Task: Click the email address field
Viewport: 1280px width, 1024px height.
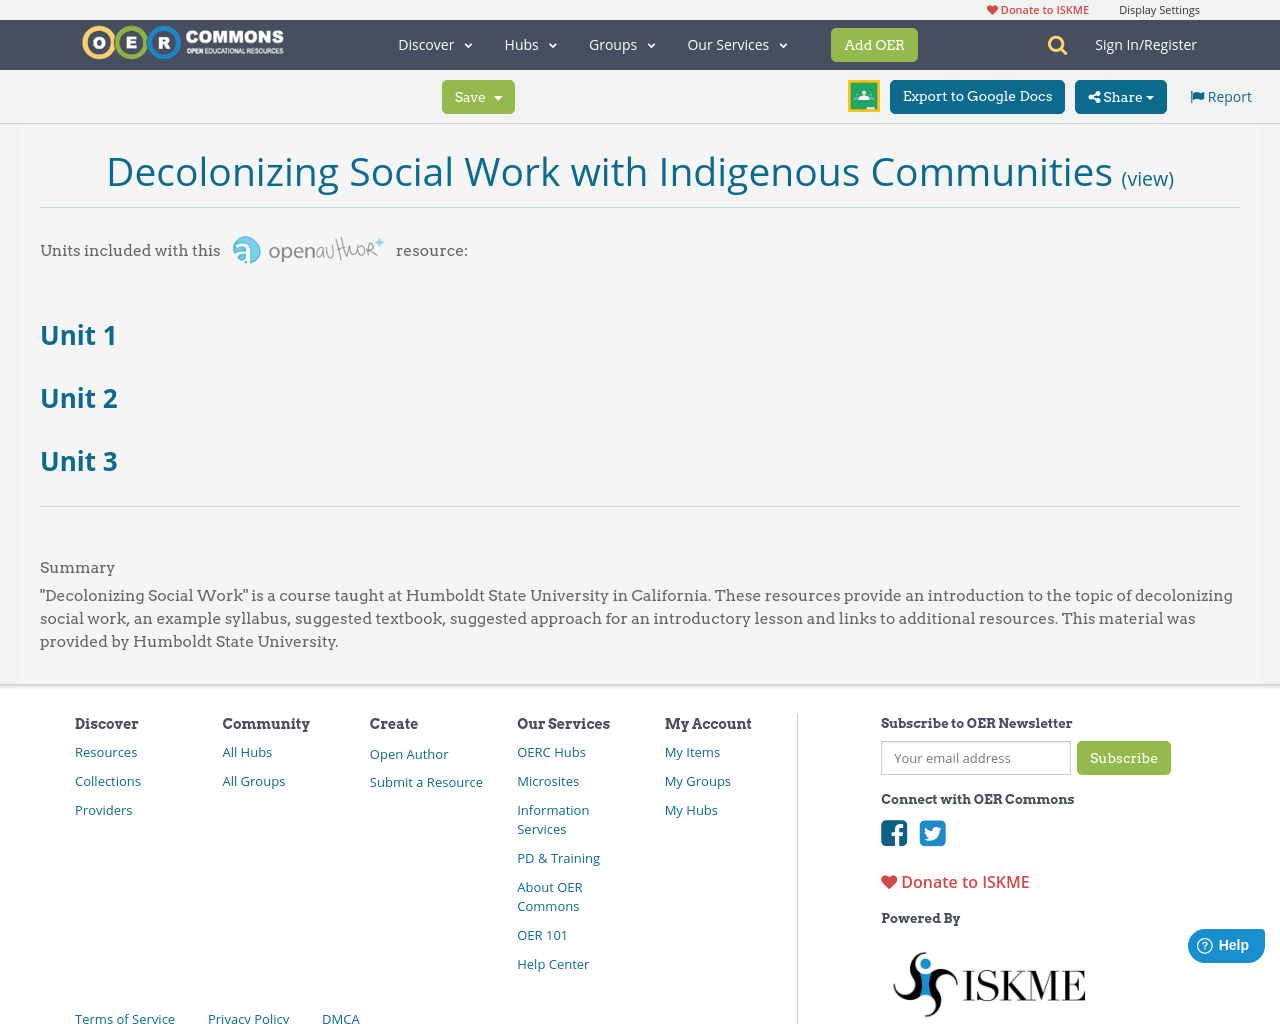Action: coord(975,758)
